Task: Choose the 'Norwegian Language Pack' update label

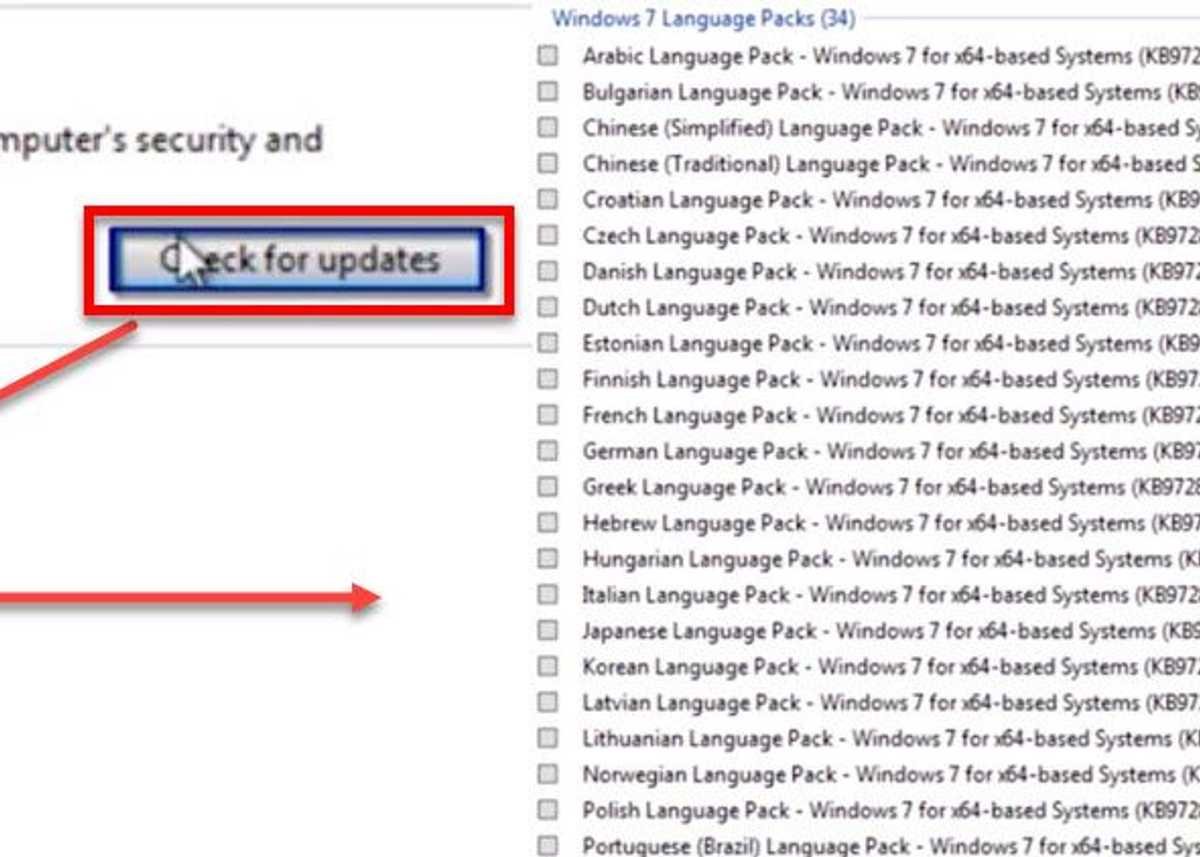Action: [x=891, y=775]
